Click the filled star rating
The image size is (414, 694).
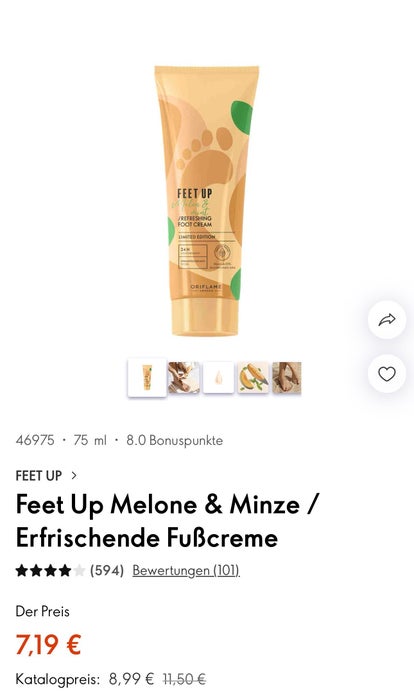(x=43, y=571)
